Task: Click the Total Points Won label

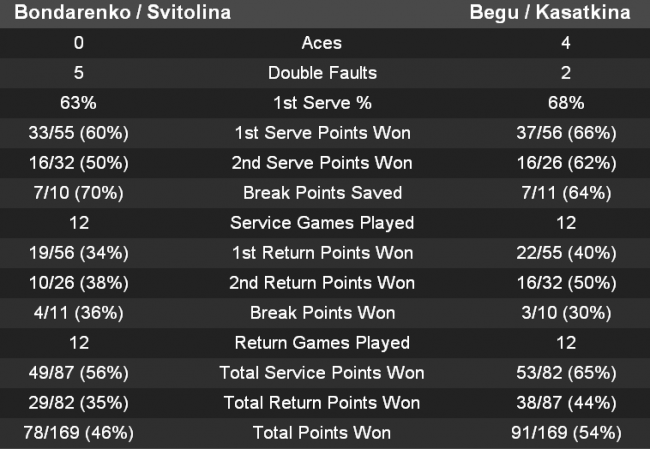Action: coord(321,433)
